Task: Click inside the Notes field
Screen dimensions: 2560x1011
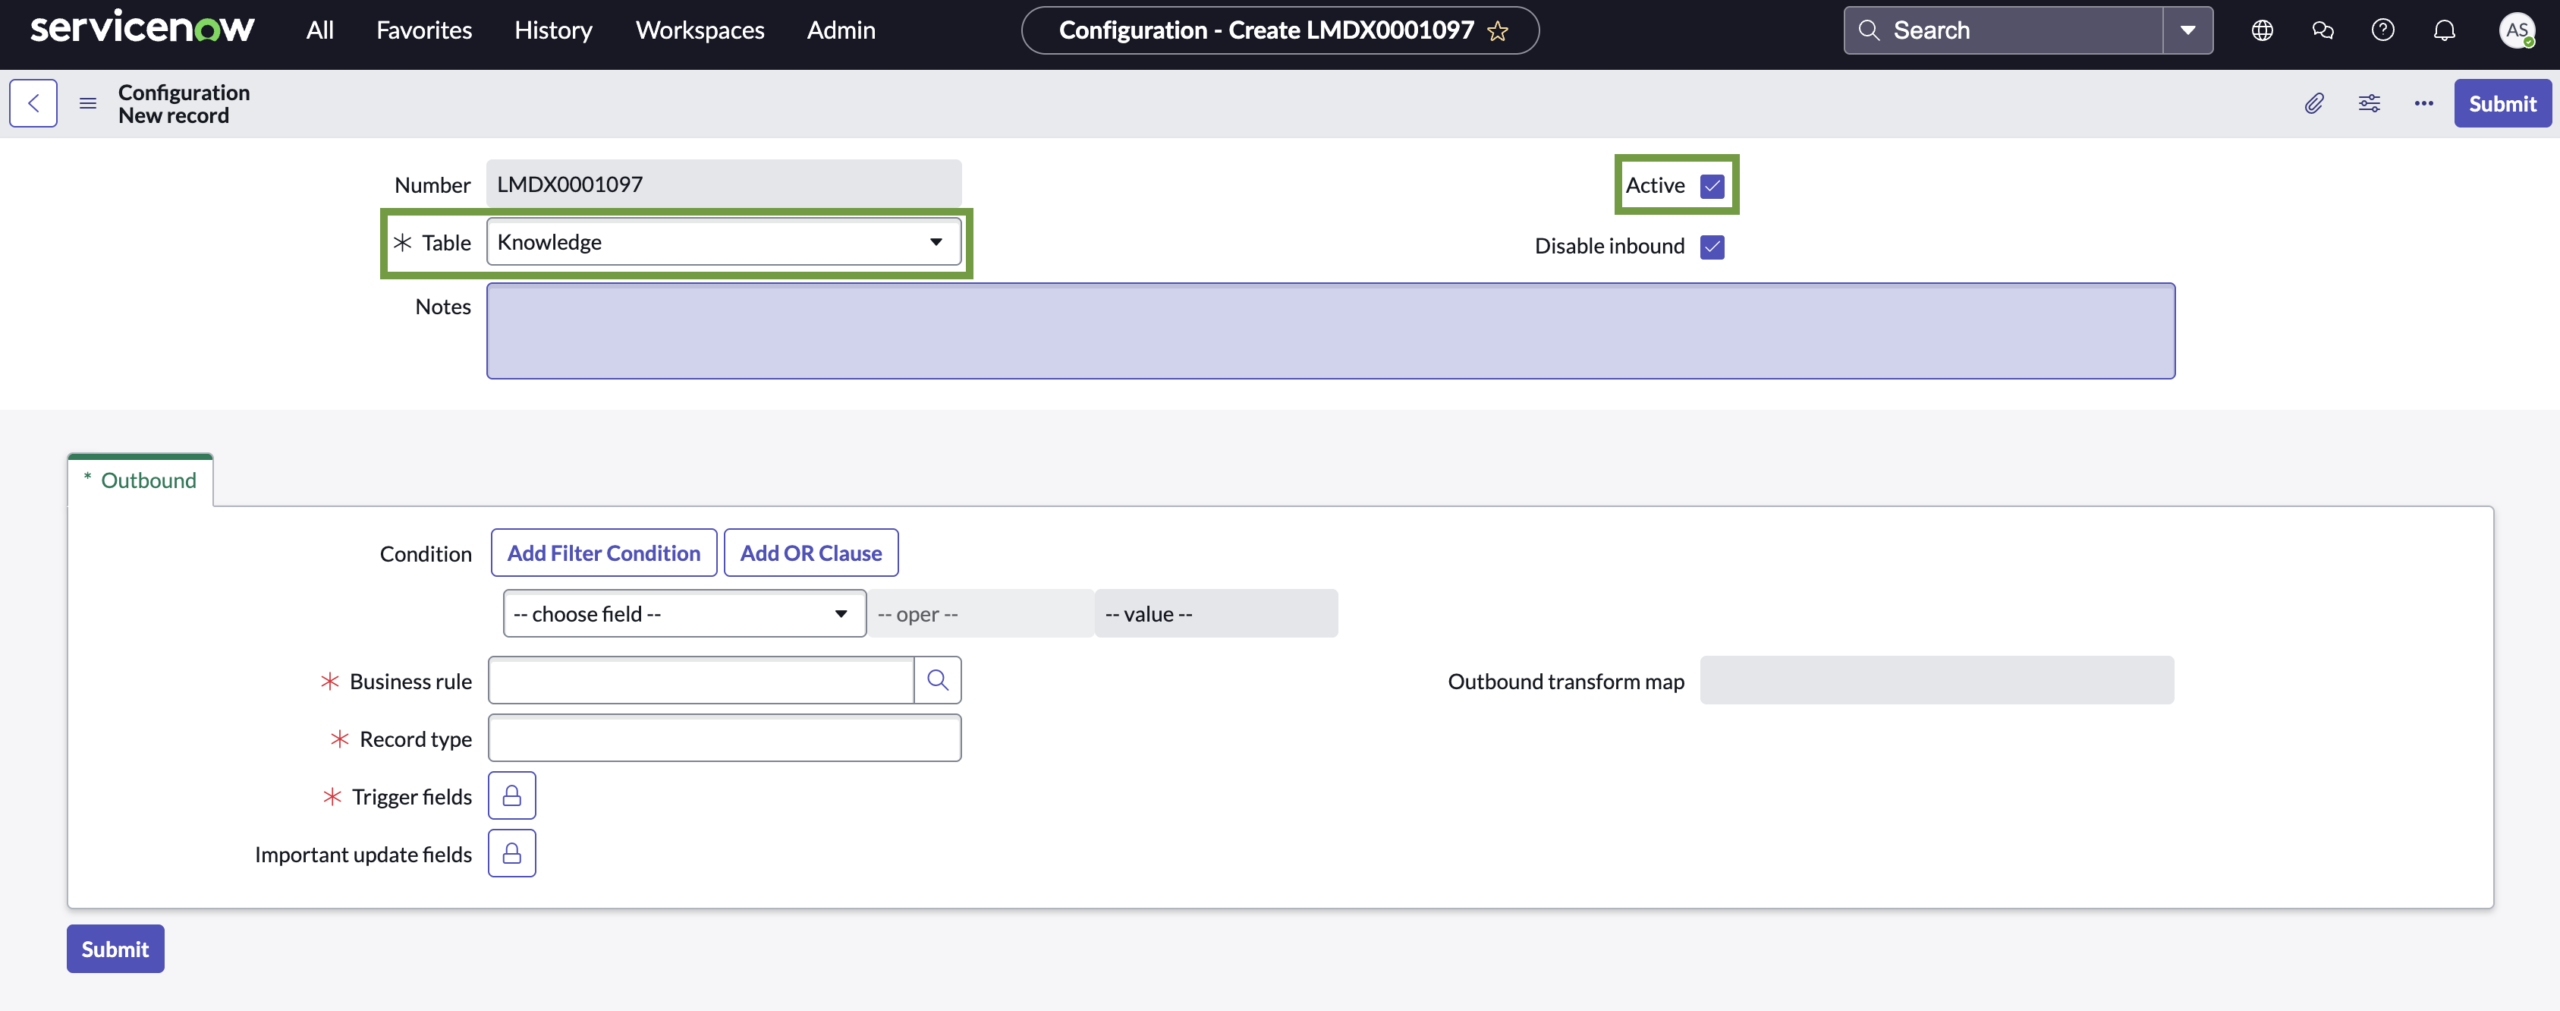Action: point(1330,331)
